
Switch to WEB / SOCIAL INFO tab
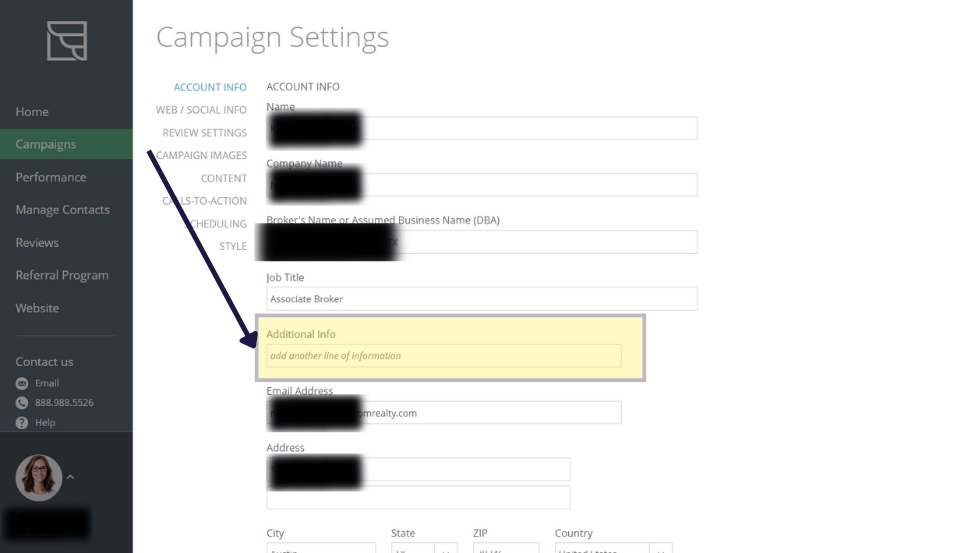point(201,110)
